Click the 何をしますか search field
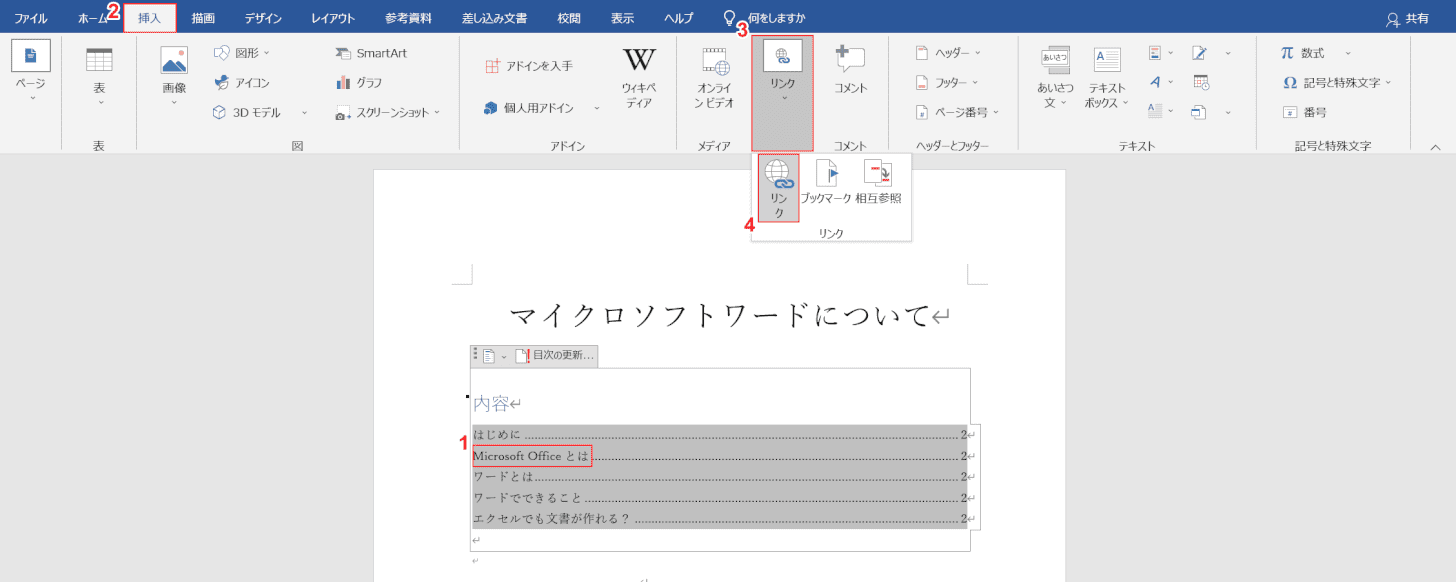 pyautogui.click(x=777, y=18)
